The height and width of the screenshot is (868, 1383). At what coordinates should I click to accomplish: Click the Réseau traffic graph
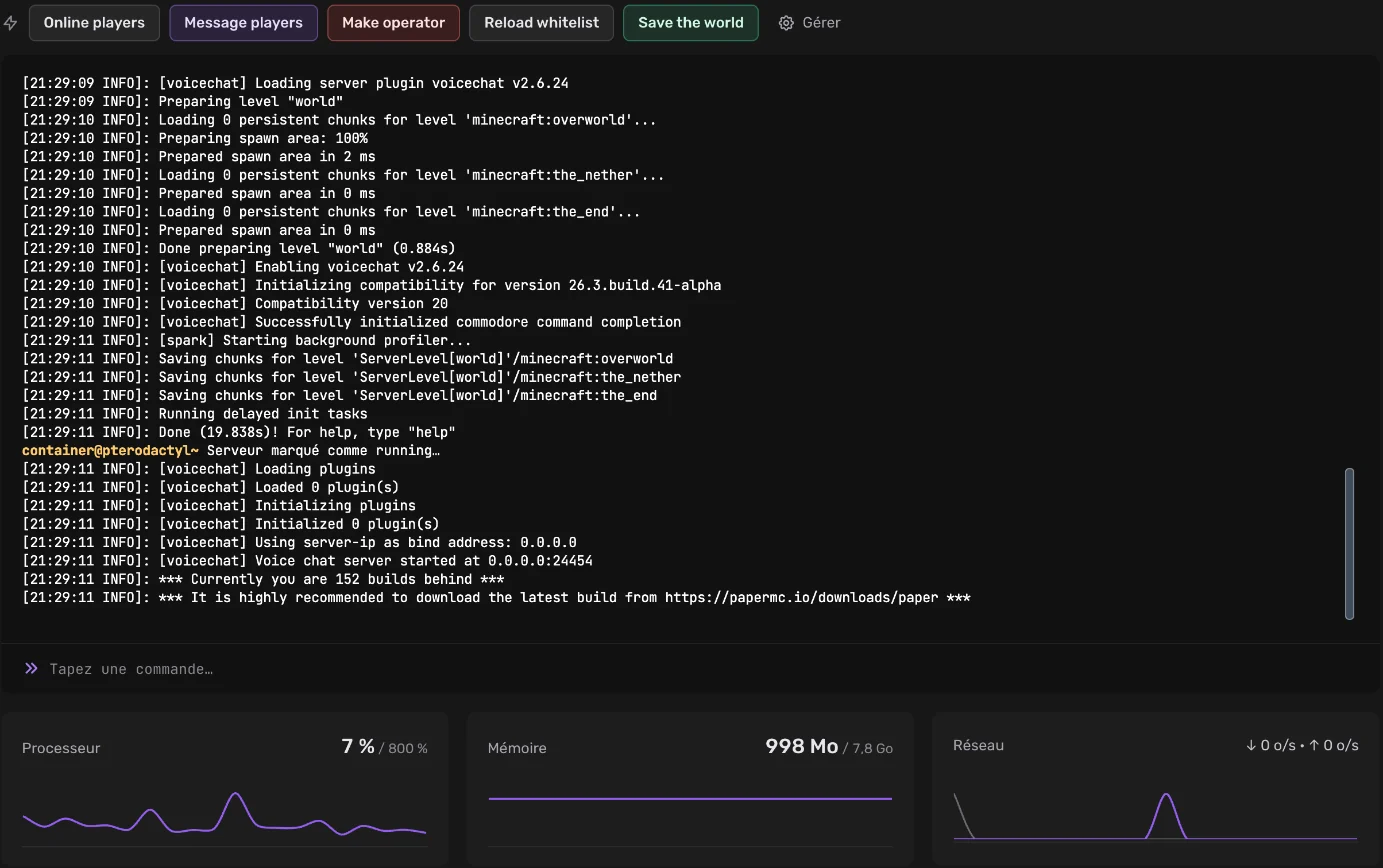coord(1156,815)
